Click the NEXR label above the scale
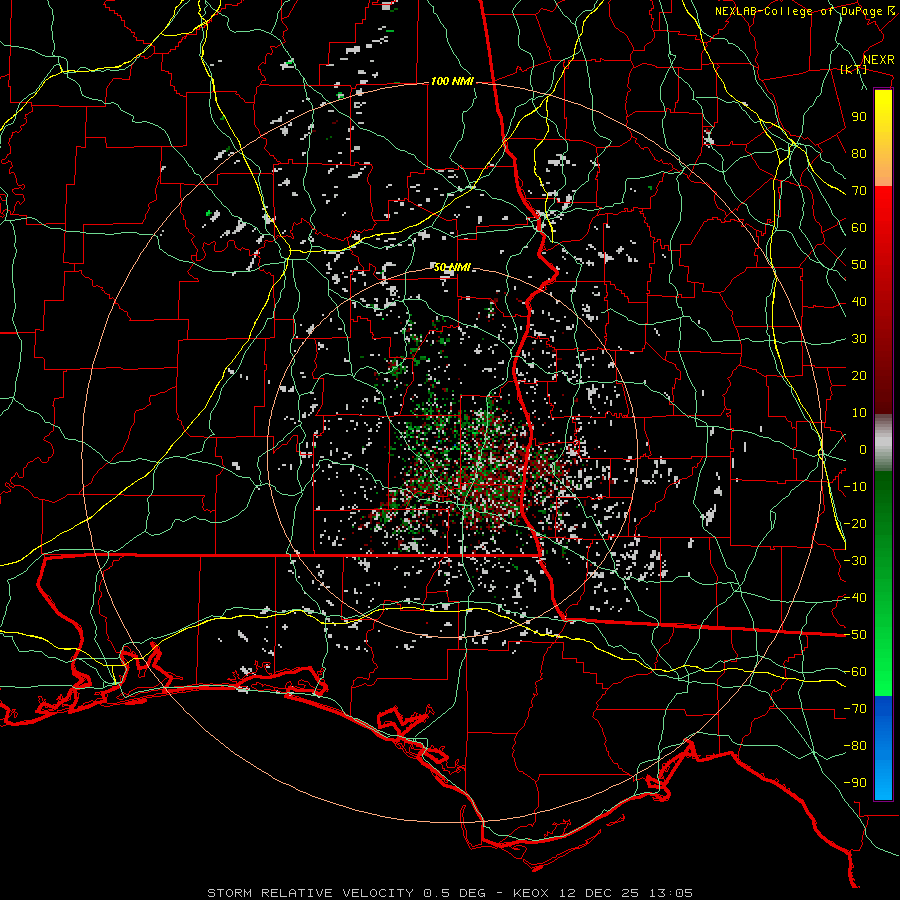 pyautogui.click(x=879, y=60)
